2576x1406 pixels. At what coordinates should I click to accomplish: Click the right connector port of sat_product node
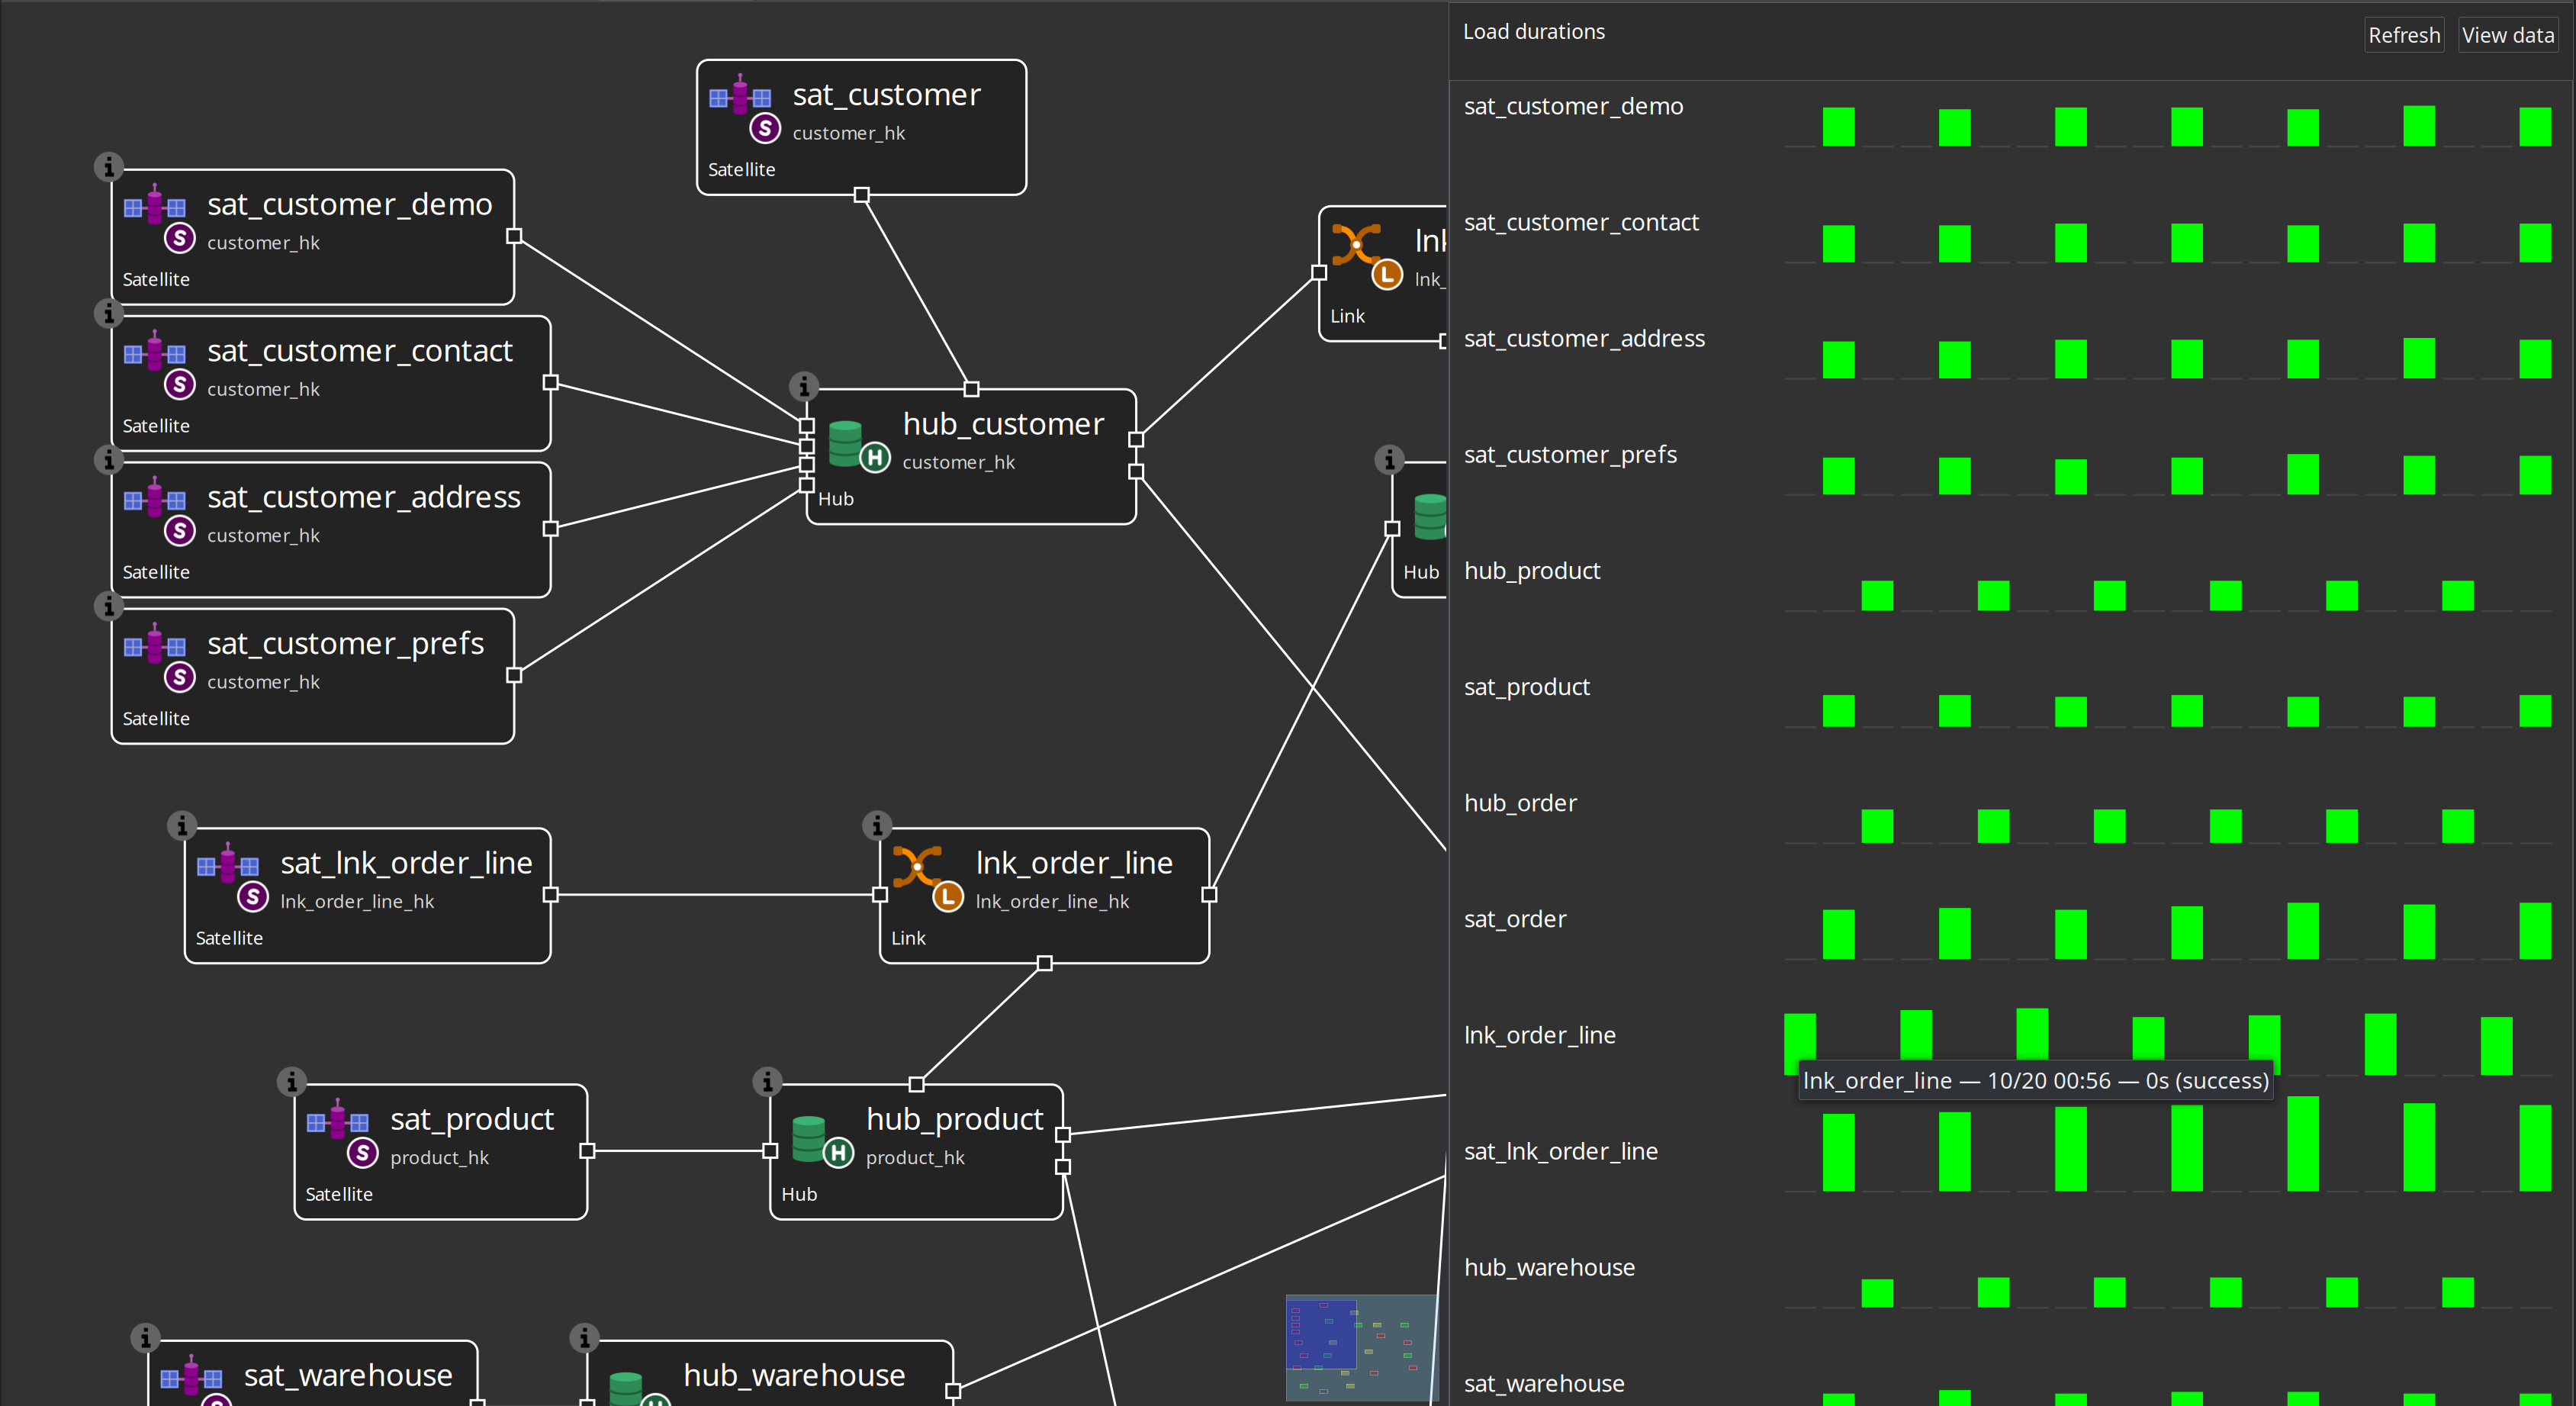click(x=587, y=1151)
